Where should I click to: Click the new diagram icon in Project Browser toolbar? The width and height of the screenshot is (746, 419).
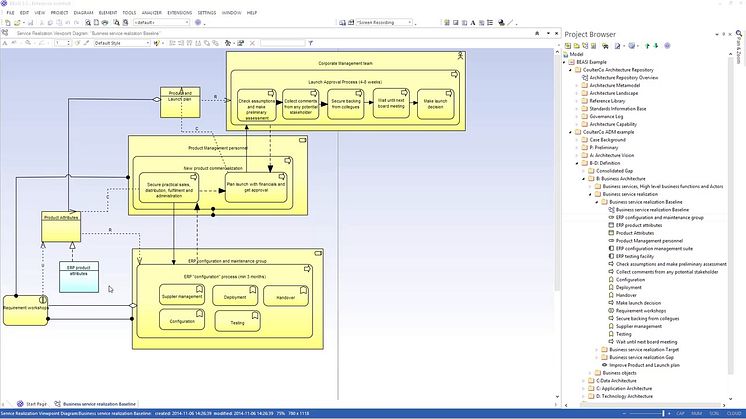[585, 46]
